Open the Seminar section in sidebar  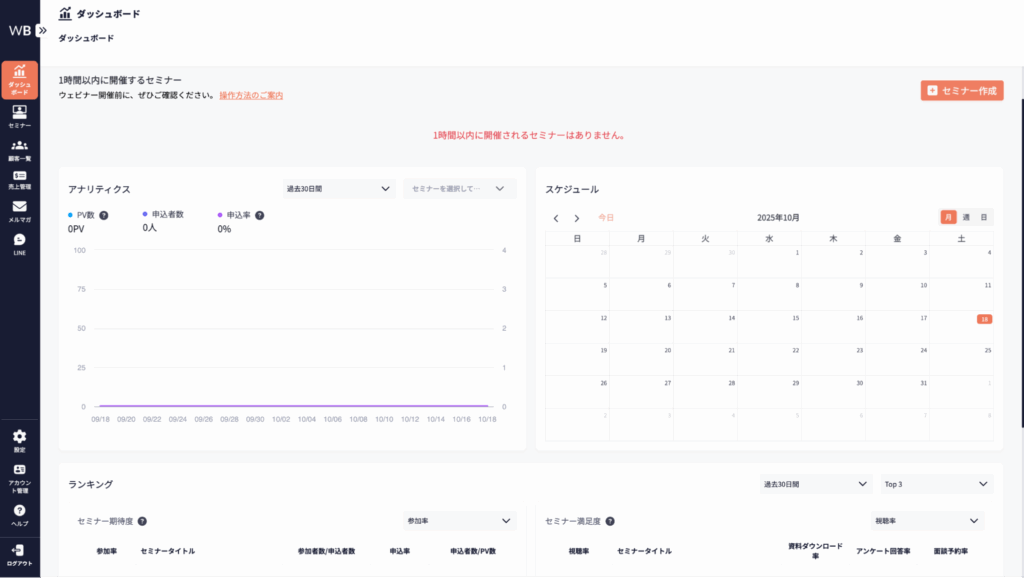19,116
